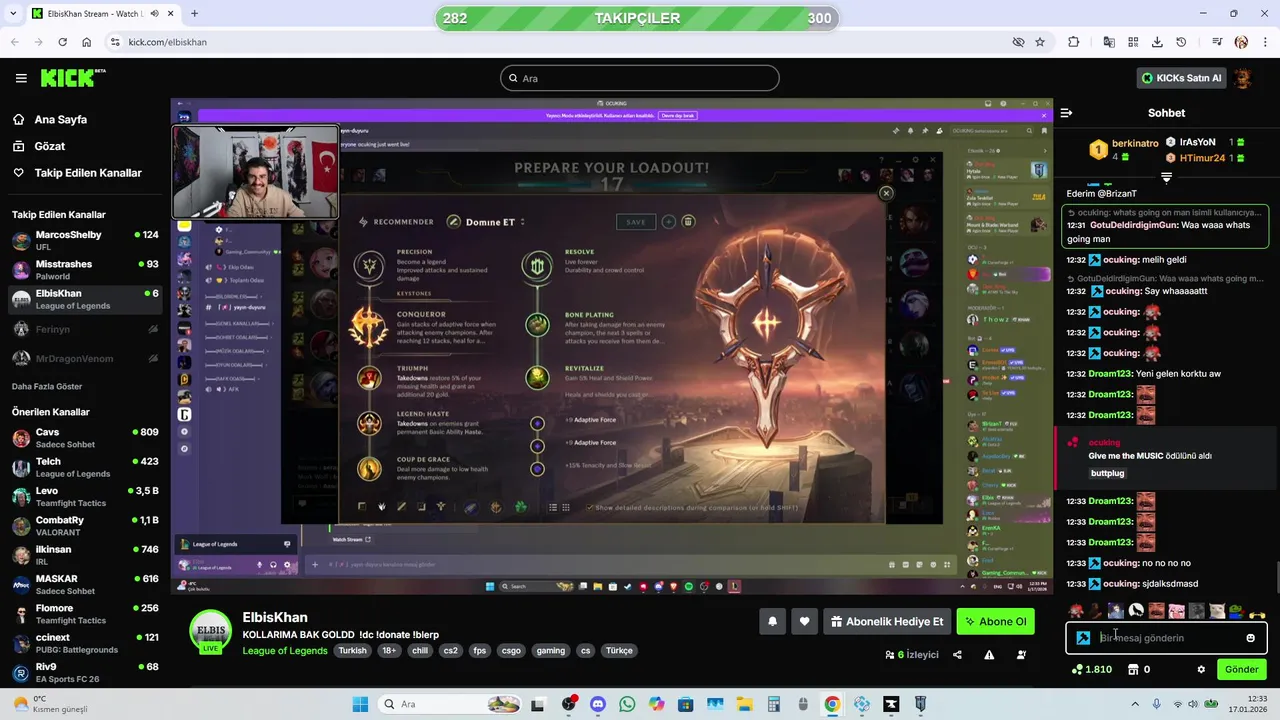Open the Kick shop icon
Viewport: 1280px width, 720px height.
(x=1133, y=669)
